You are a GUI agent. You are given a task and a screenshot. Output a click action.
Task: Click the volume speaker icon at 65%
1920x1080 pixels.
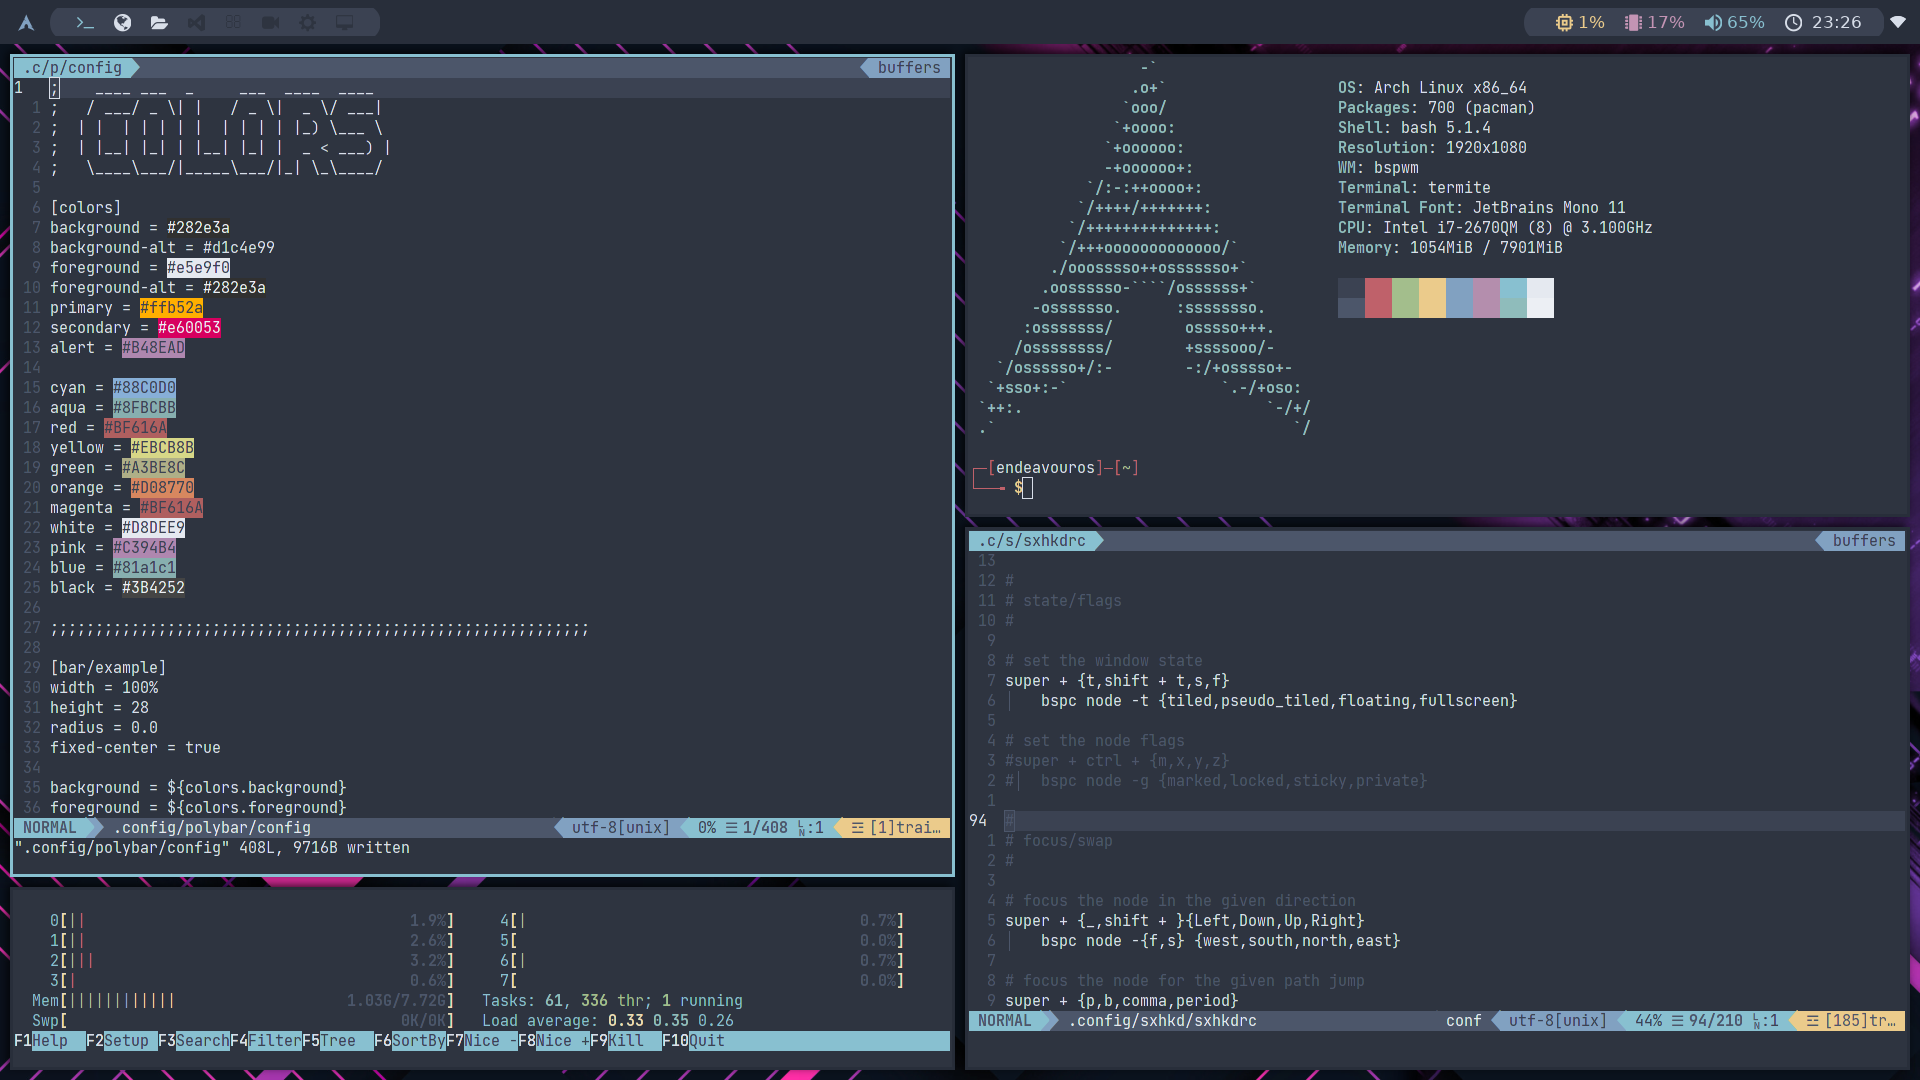(1713, 22)
